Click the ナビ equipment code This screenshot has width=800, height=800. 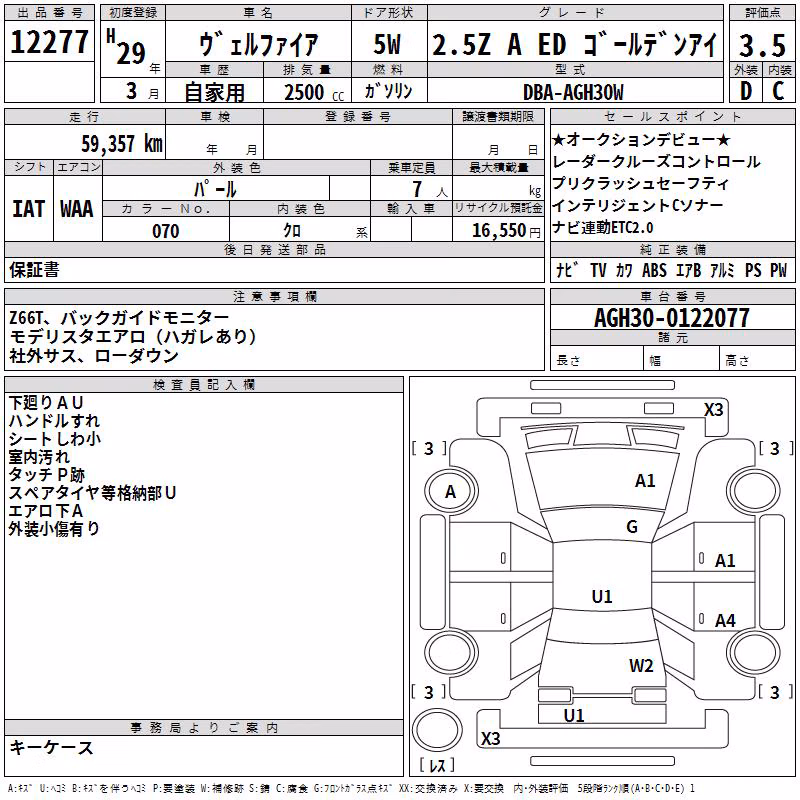pos(567,270)
